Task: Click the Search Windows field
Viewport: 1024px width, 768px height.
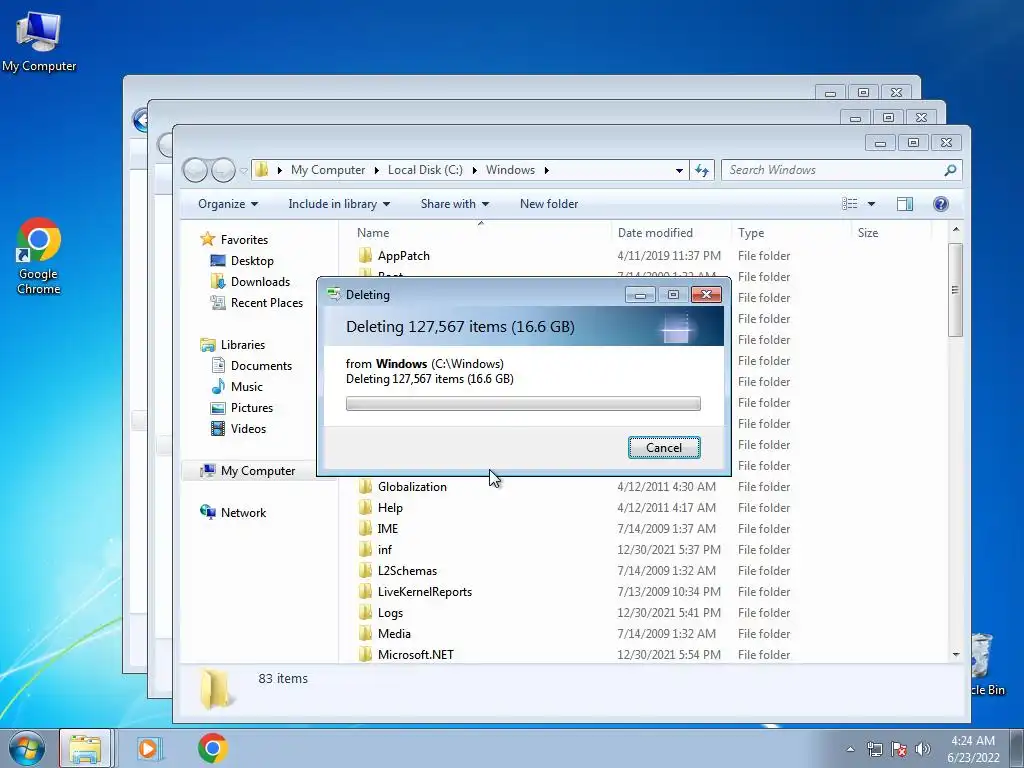Action: pyautogui.click(x=833, y=170)
